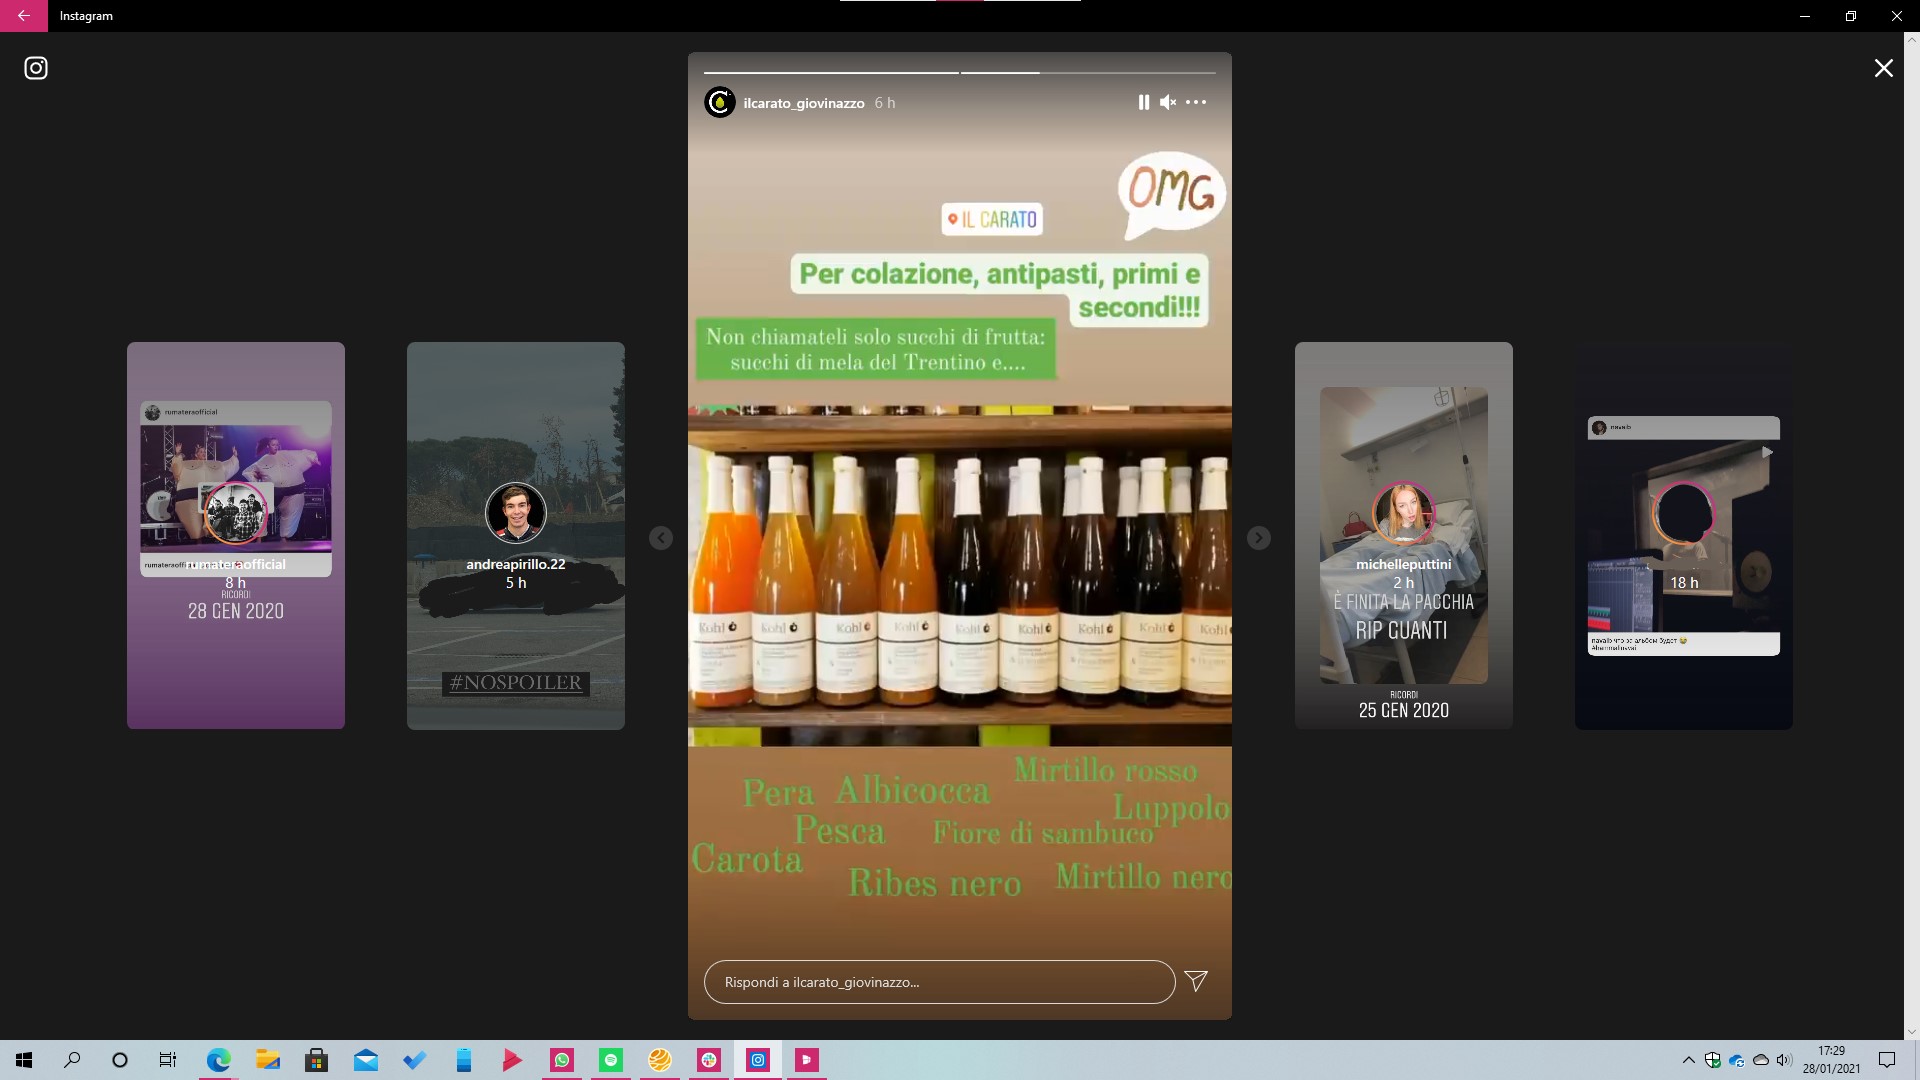Go back using the arrow in title bar
Screen dimensions: 1920x1080
pyautogui.click(x=24, y=16)
